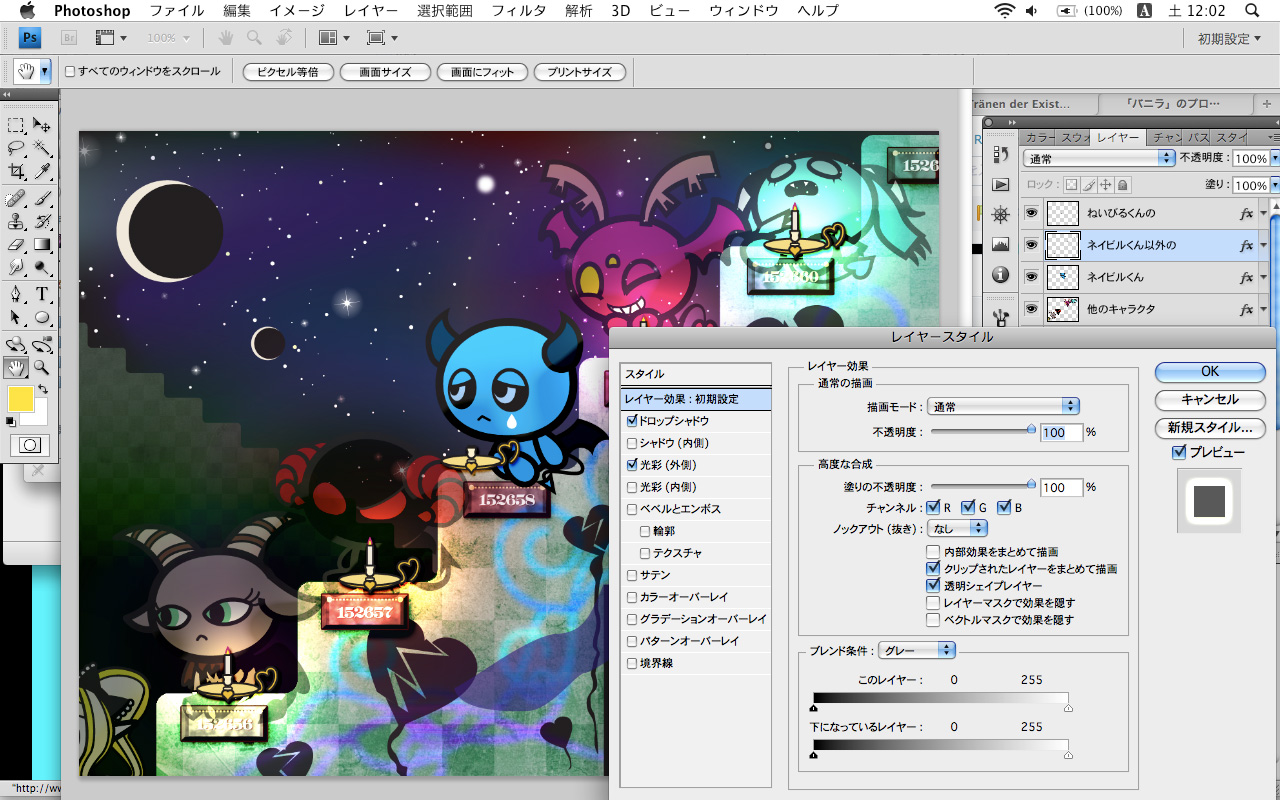This screenshot has width=1280, height=800.
Task: Switch to the チャンネル panel tab
Action: 1166,138
